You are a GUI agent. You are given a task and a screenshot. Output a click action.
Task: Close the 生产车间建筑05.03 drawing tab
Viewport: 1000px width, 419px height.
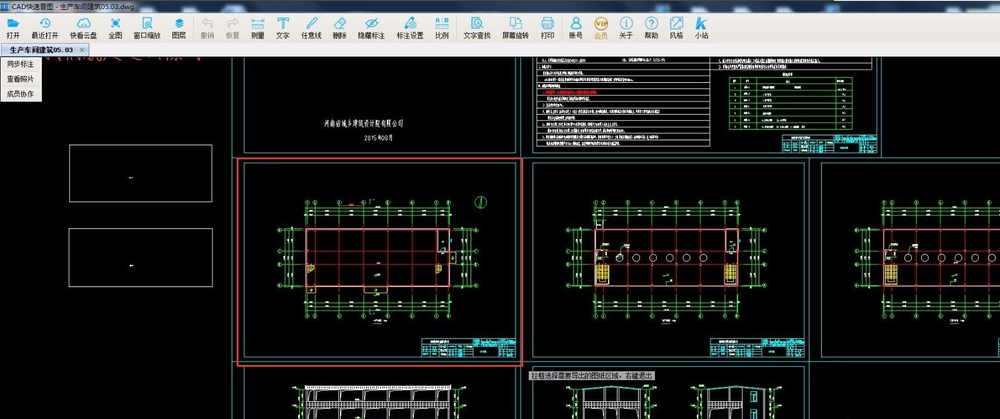coord(84,49)
